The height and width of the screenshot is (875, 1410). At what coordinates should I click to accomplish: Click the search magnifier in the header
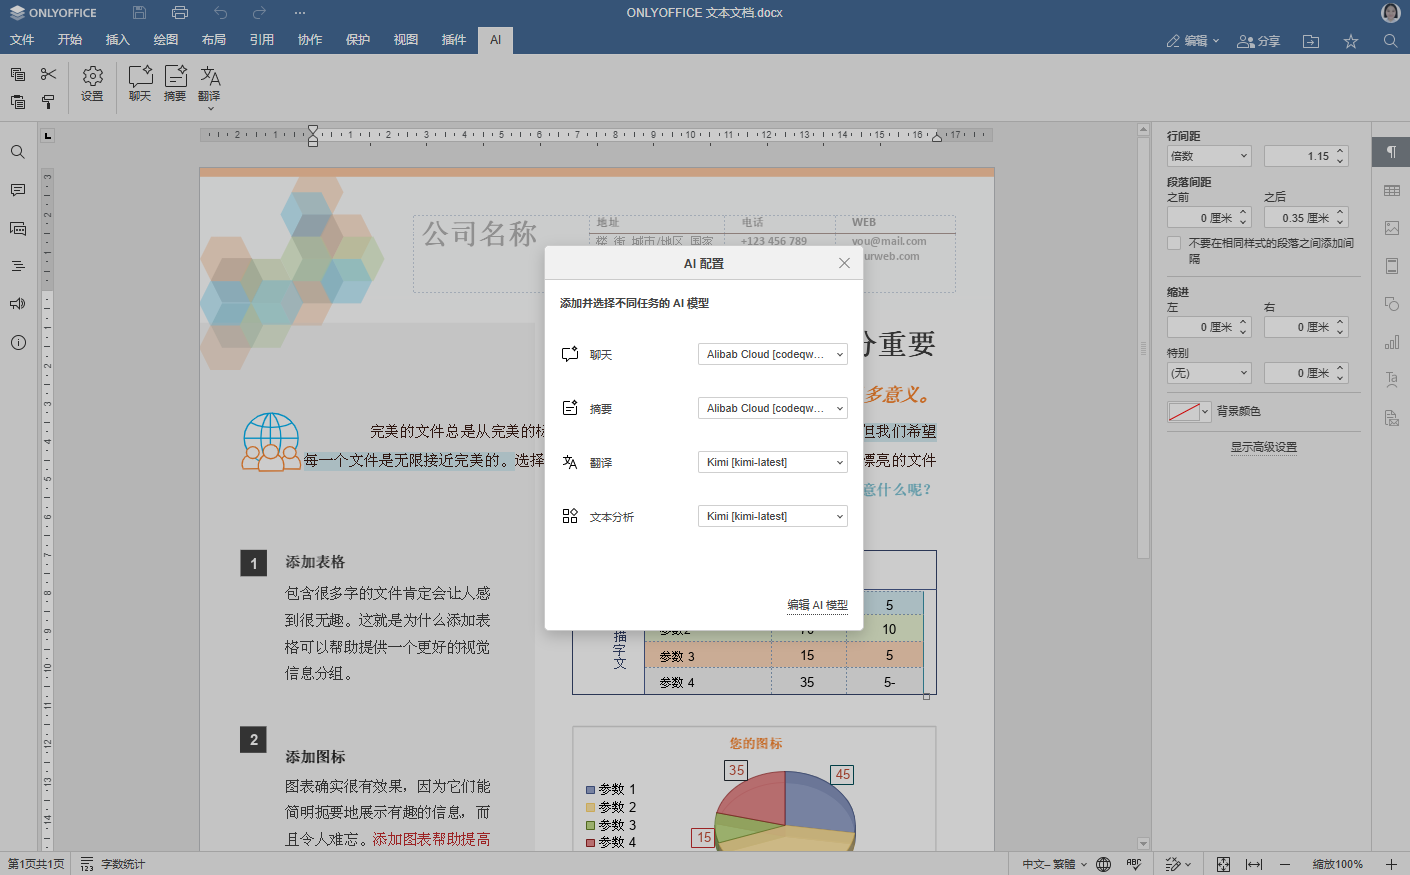pyautogui.click(x=1390, y=41)
